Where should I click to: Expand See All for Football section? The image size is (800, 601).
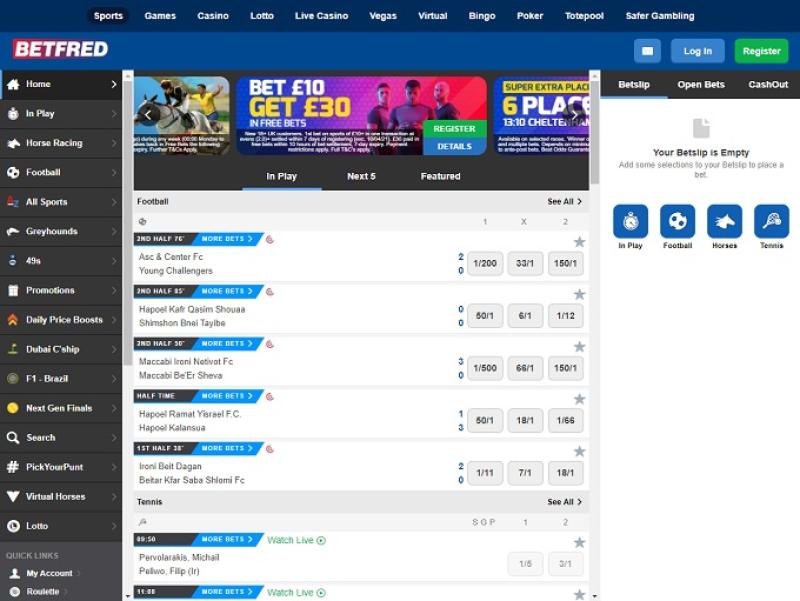tap(564, 202)
